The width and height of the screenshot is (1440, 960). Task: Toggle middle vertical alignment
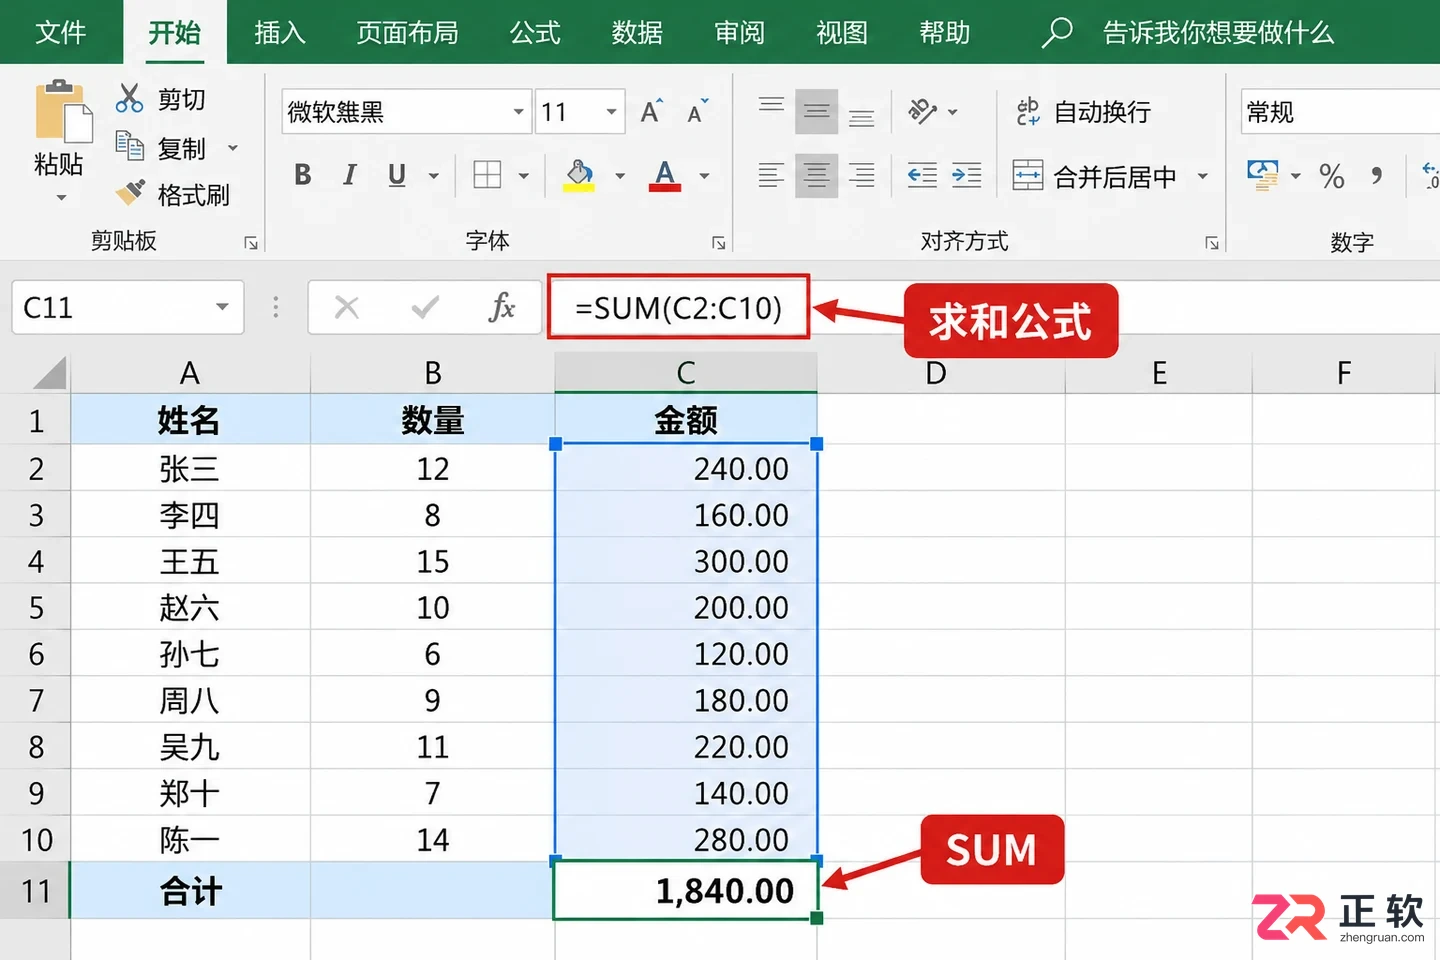(816, 111)
